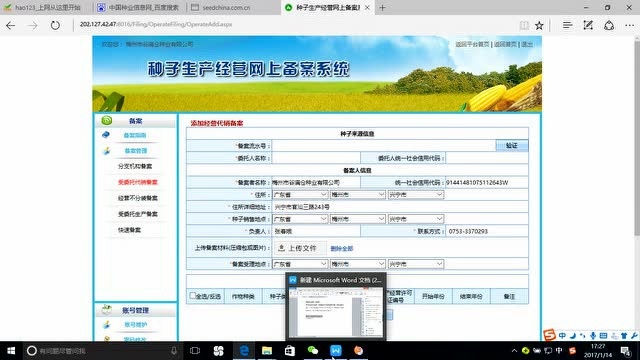This screenshot has width=640, height=360.
Task: Click the 验证 button
Action: pos(511,145)
